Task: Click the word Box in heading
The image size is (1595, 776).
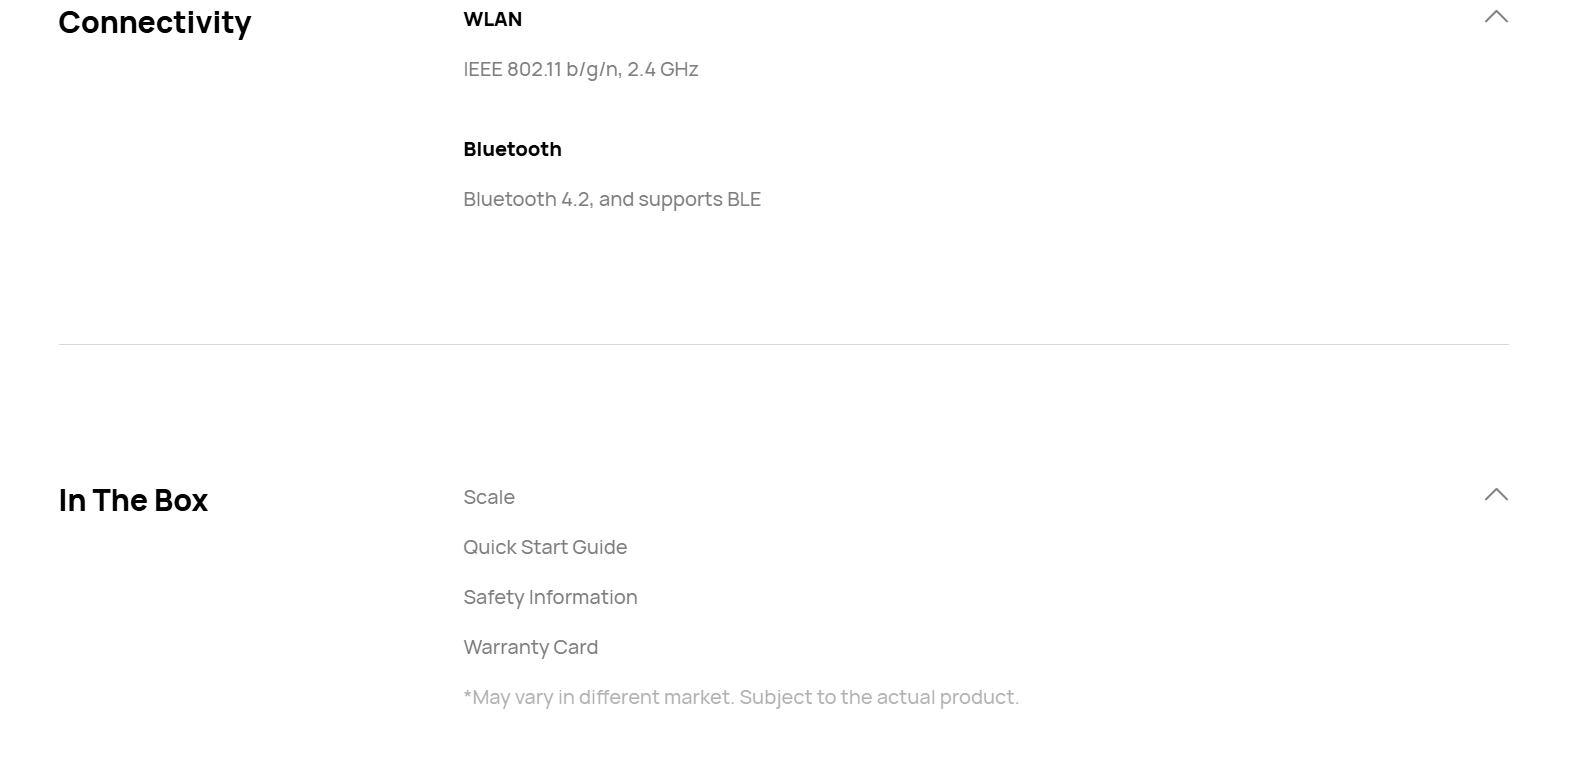Action: point(181,500)
